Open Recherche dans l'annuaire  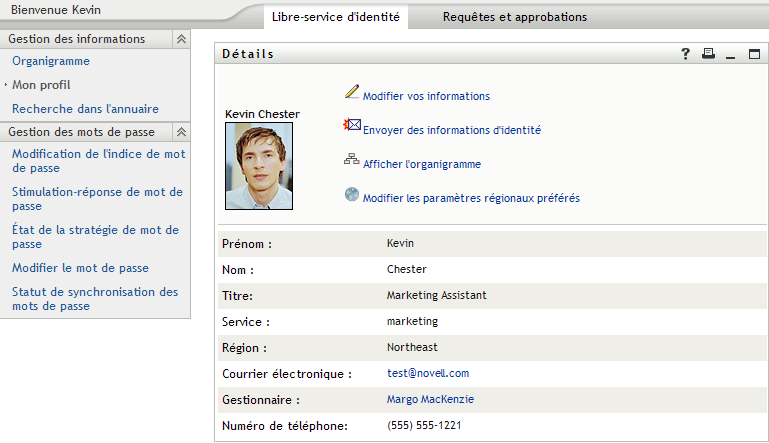[85, 109]
